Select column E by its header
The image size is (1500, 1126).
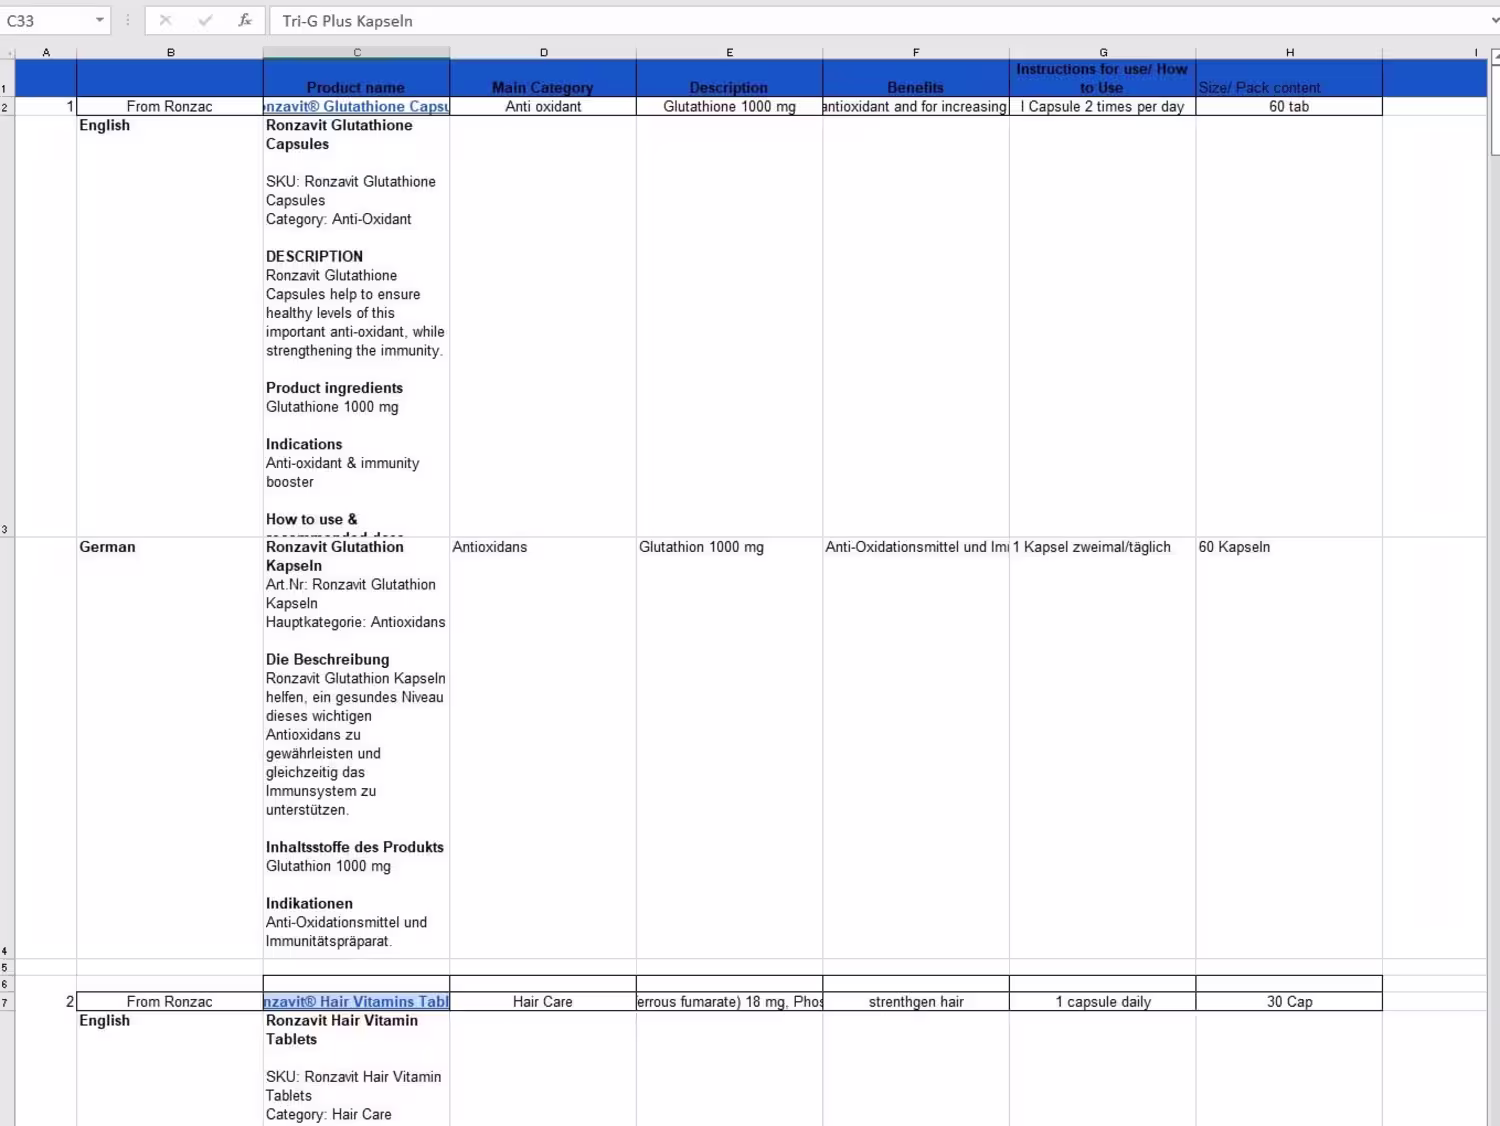tap(730, 52)
